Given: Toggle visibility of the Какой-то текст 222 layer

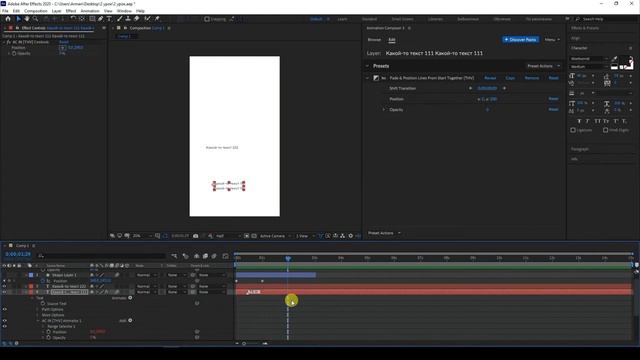Looking at the screenshot, I should 4,287.
